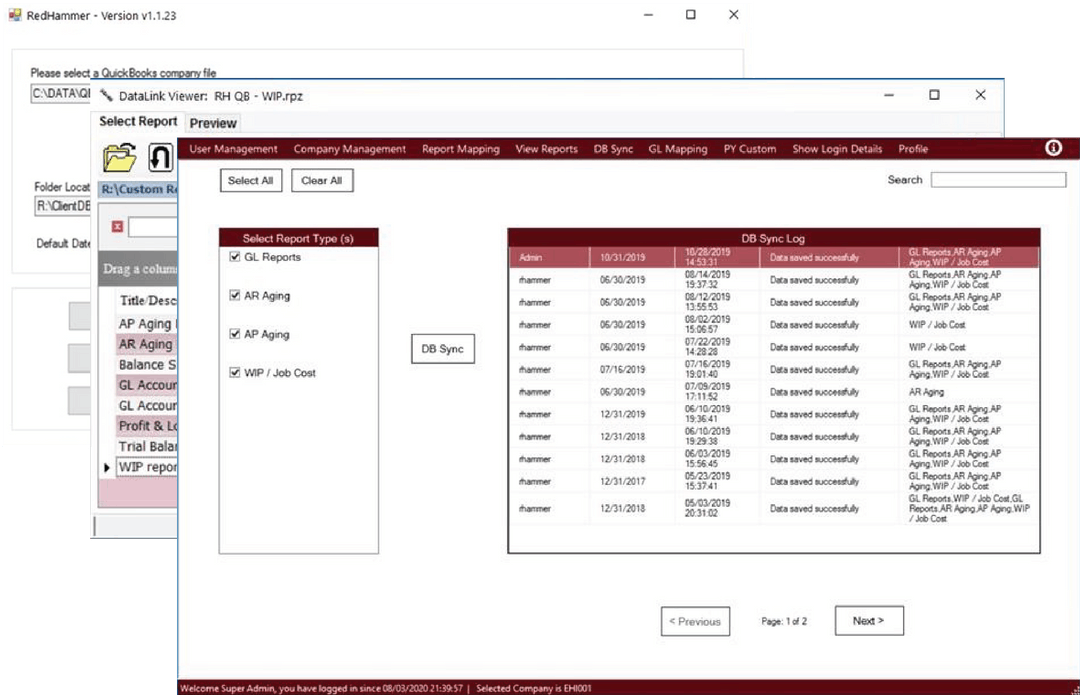Click inside the Search input field
Viewport: 1080px width, 695px height.
click(997, 180)
